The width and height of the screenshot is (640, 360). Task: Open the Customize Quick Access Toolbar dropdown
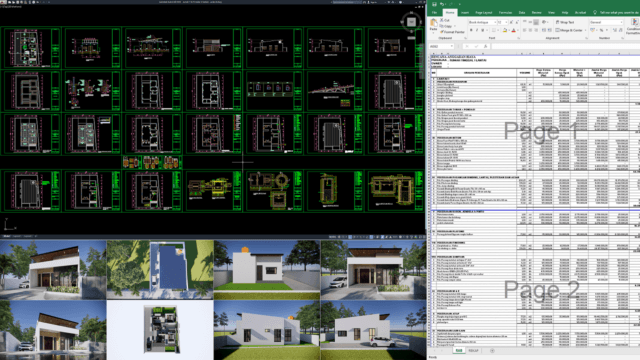(460, 4)
